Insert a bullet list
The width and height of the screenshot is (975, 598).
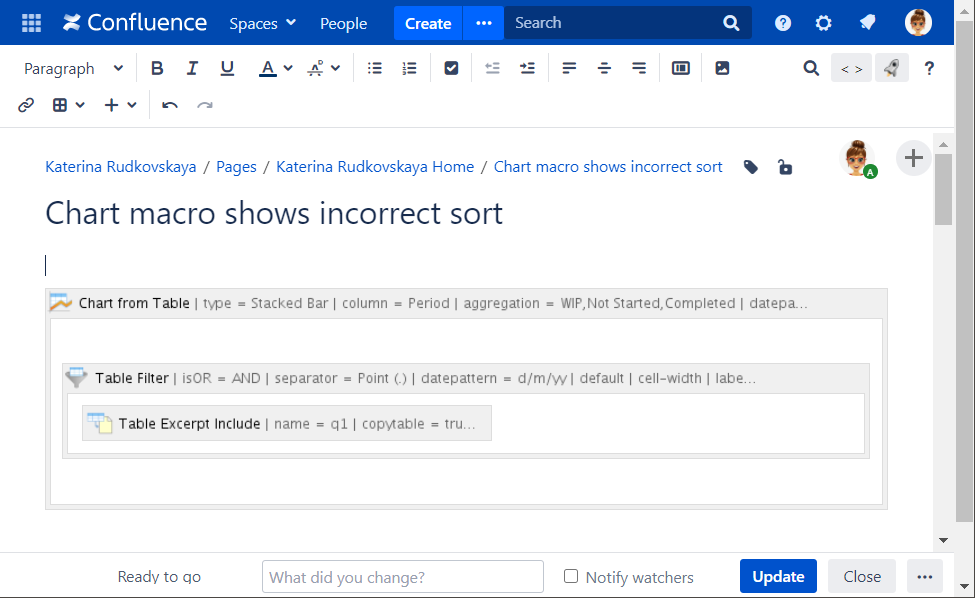tap(374, 68)
